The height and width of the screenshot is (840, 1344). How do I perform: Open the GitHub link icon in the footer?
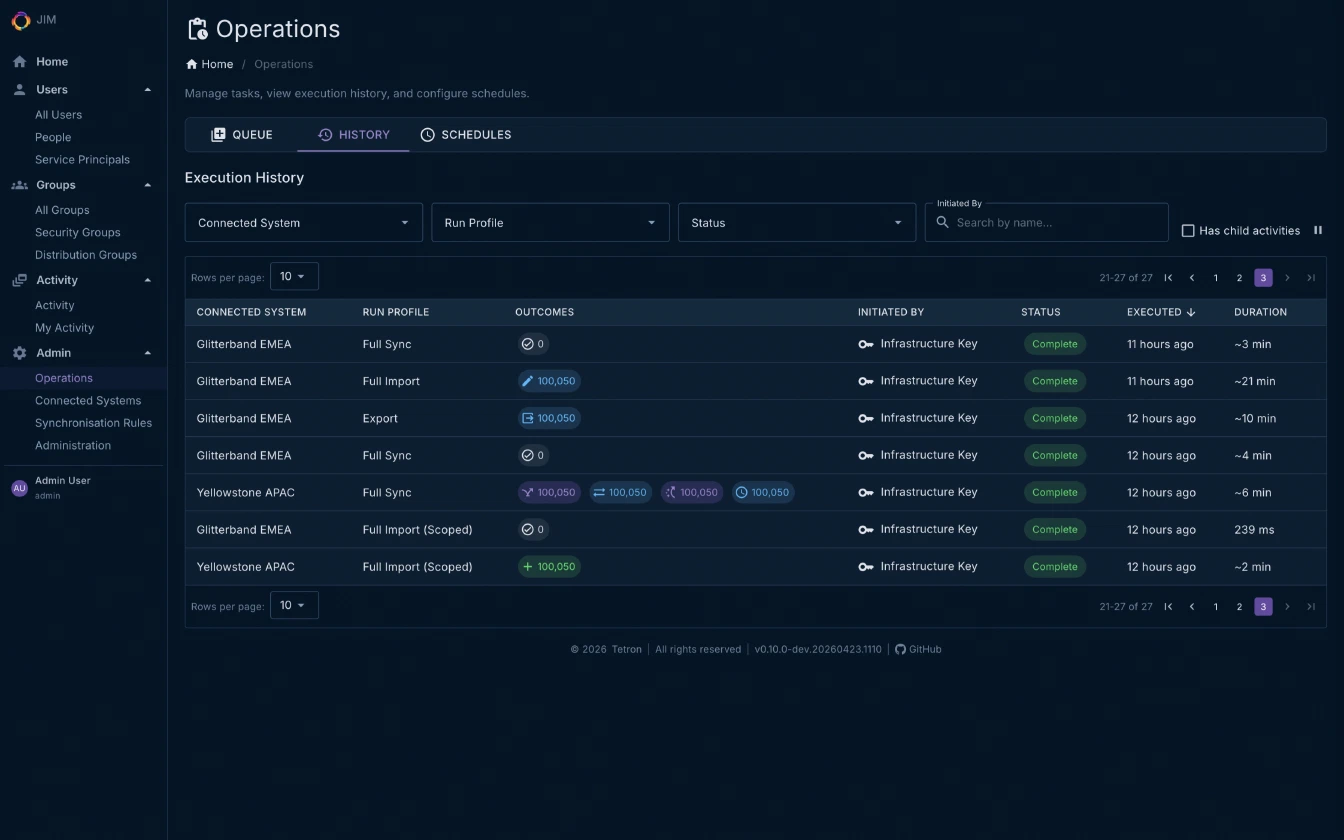click(x=900, y=649)
